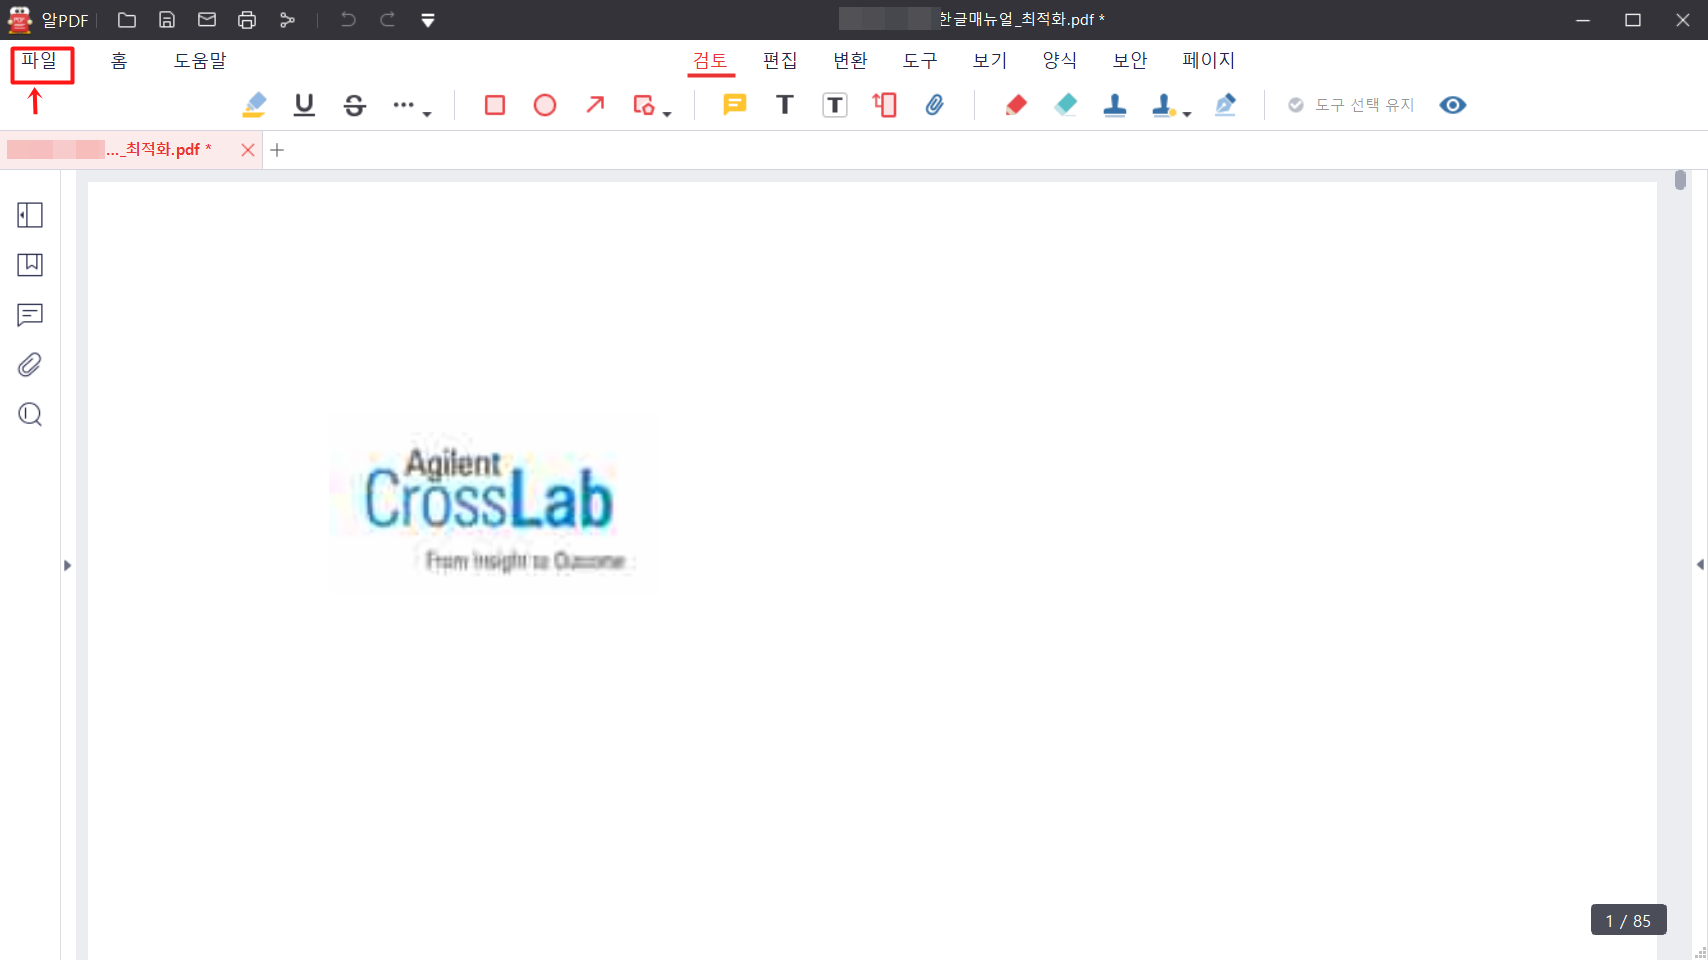
Task: Expand additional shapes dropdown
Action: (667, 114)
